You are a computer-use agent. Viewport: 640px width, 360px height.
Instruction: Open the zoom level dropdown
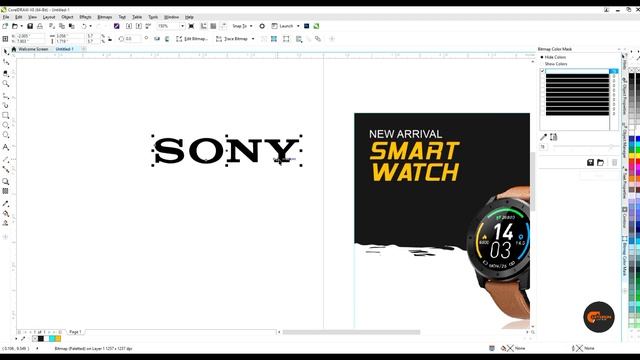coord(182,26)
